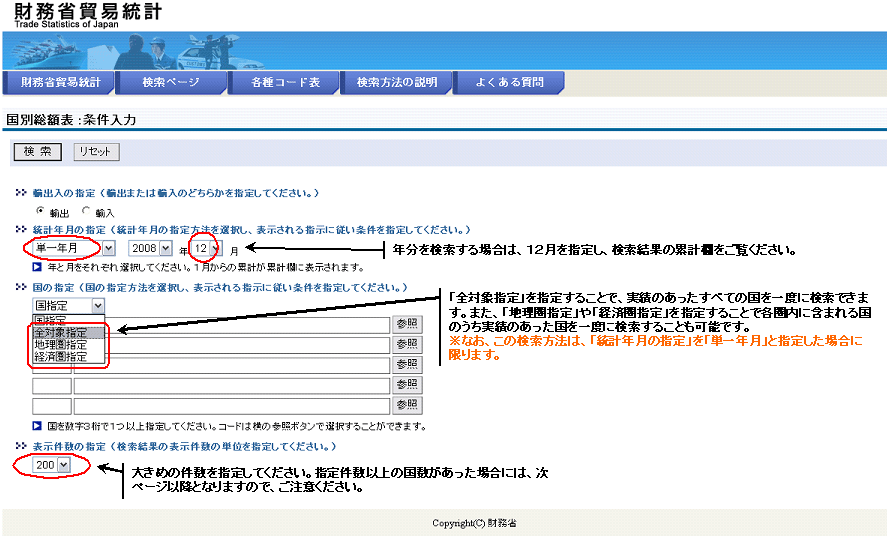Click the topmost 参照 reference button
This screenshot has width=887, height=536.
click(407, 325)
